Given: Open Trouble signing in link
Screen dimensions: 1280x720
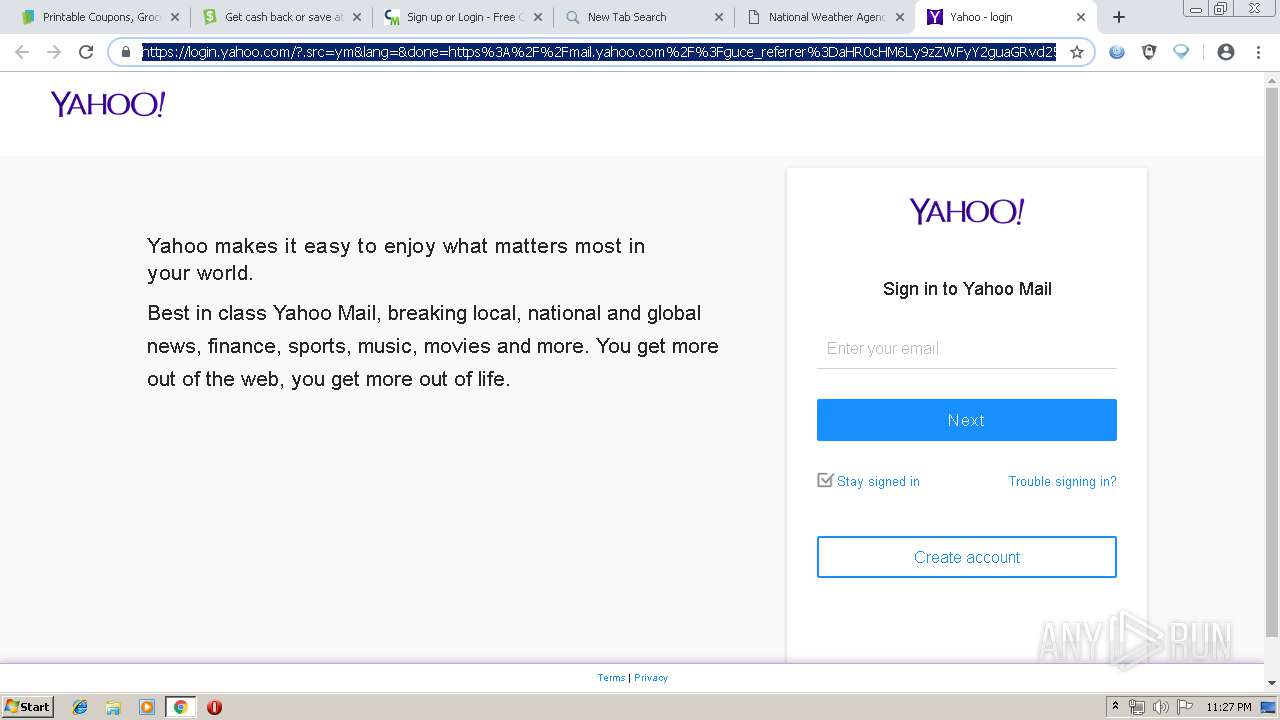Looking at the screenshot, I should (x=1062, y=482).
